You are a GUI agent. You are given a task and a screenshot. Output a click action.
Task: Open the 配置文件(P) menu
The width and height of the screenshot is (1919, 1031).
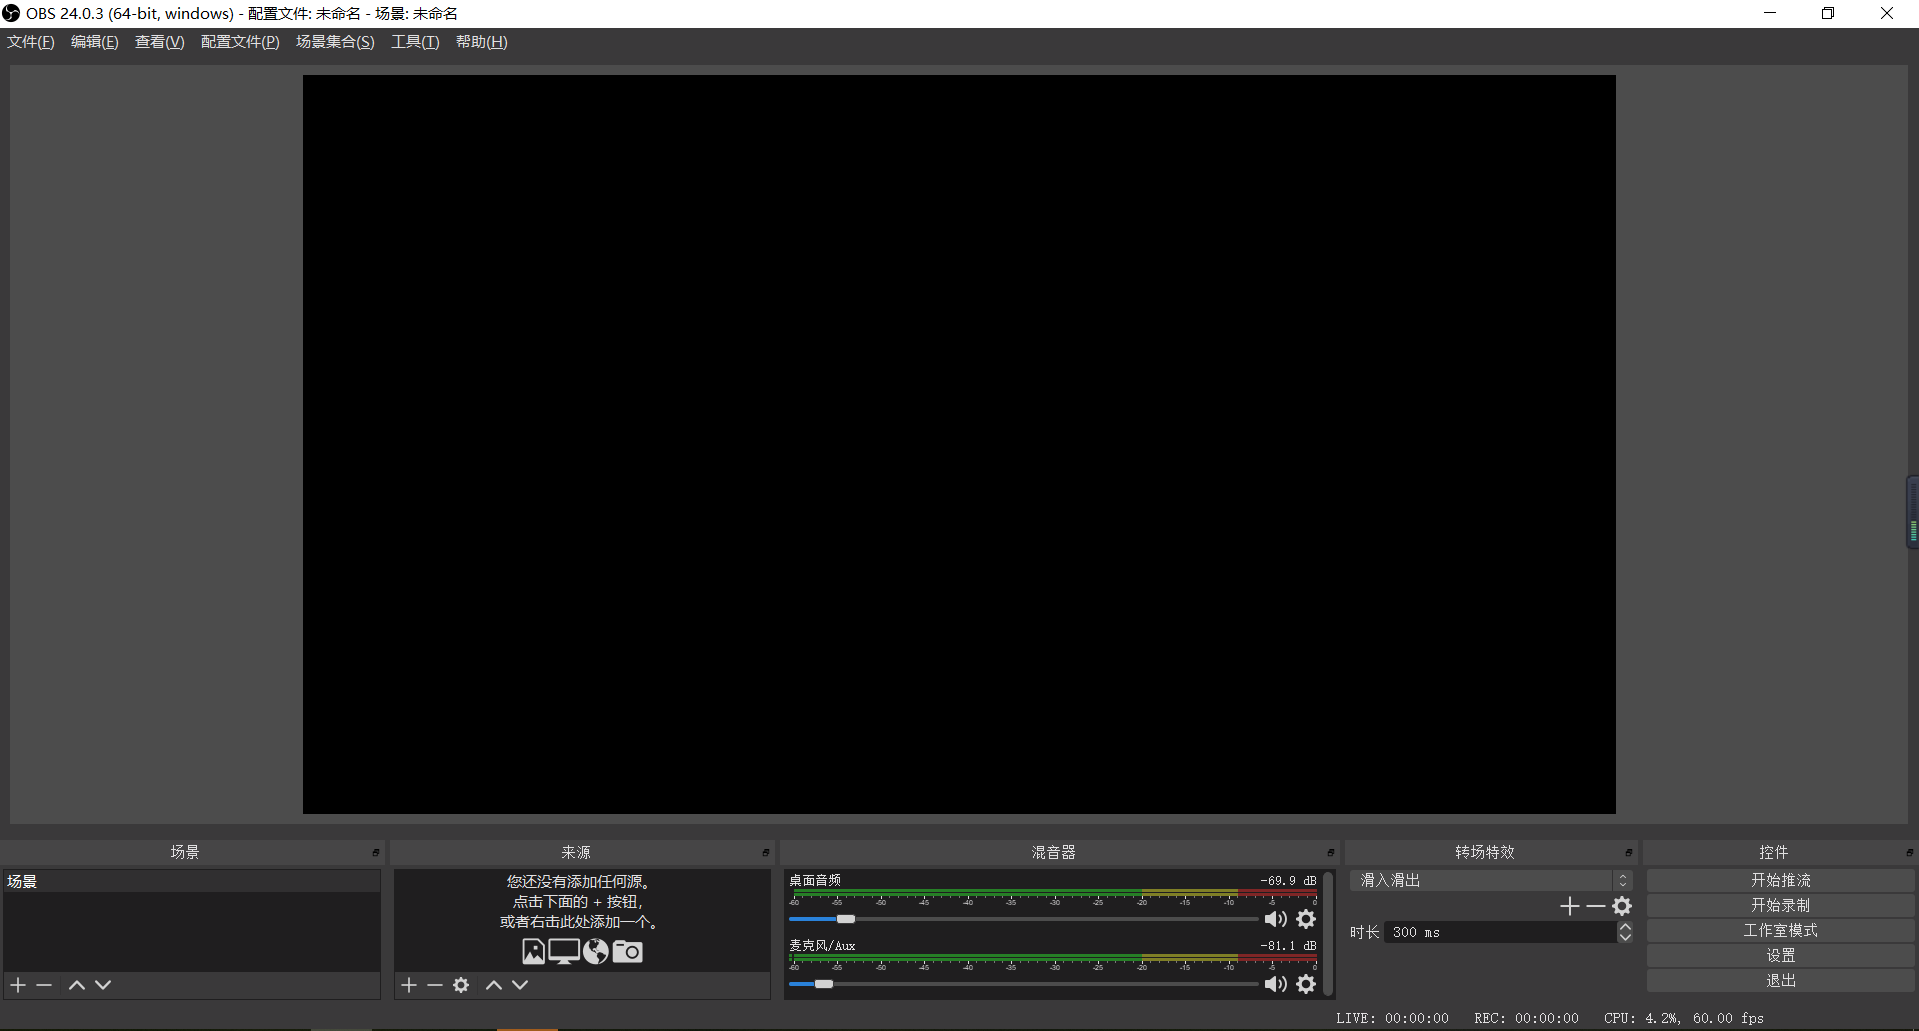tap(240, 42)
